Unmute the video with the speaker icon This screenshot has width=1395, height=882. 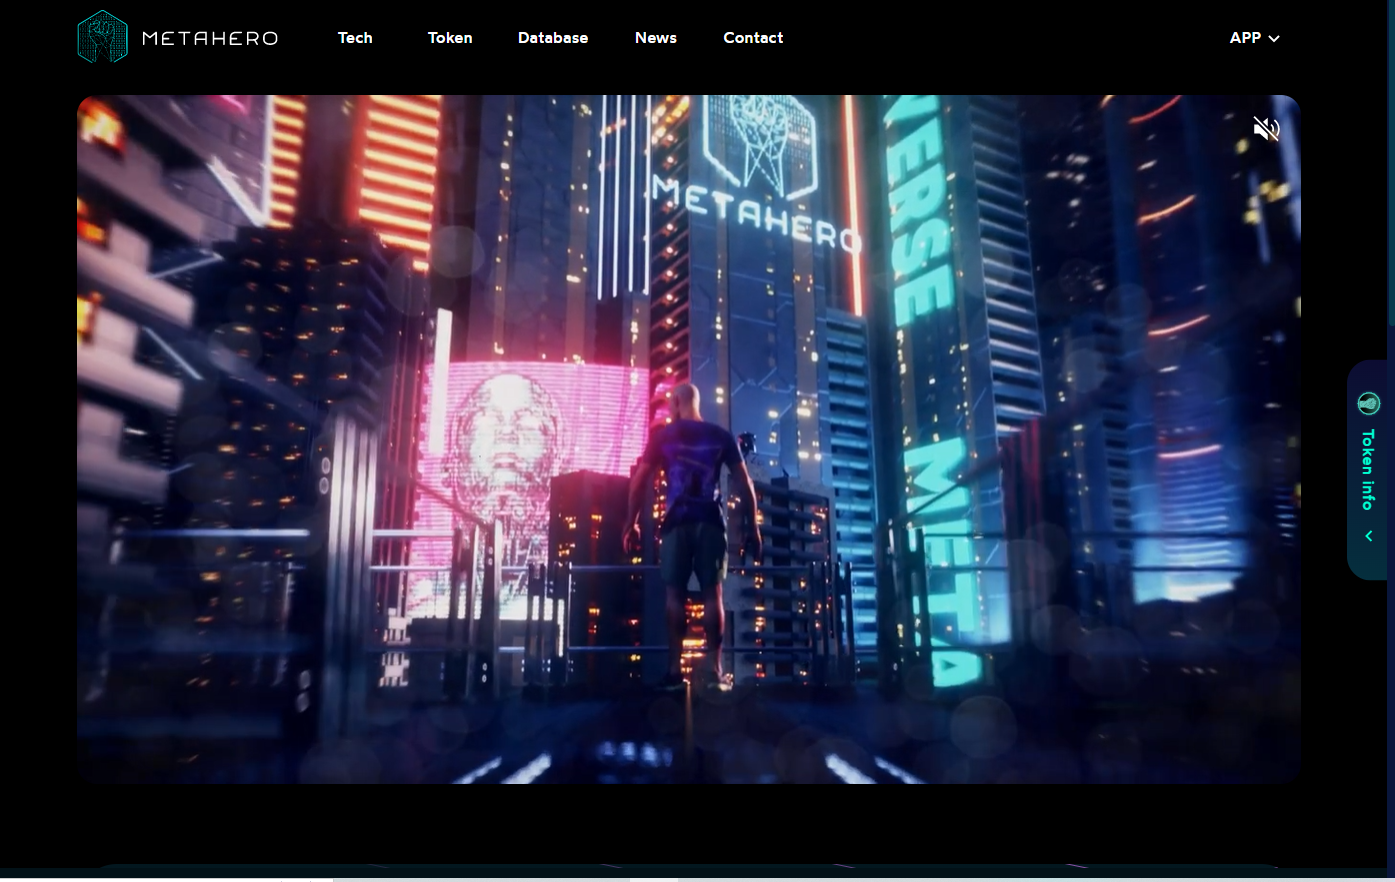pos(1266,129)
